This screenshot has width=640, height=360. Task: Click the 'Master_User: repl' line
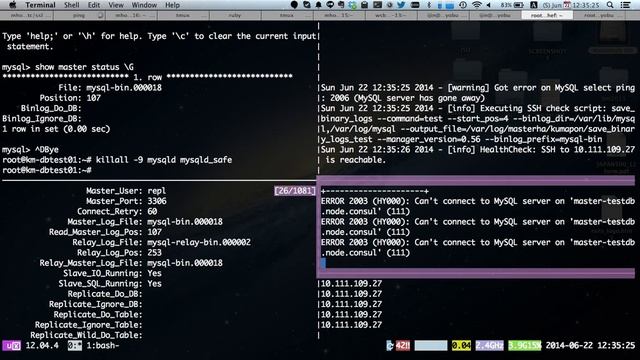point(126,191)
